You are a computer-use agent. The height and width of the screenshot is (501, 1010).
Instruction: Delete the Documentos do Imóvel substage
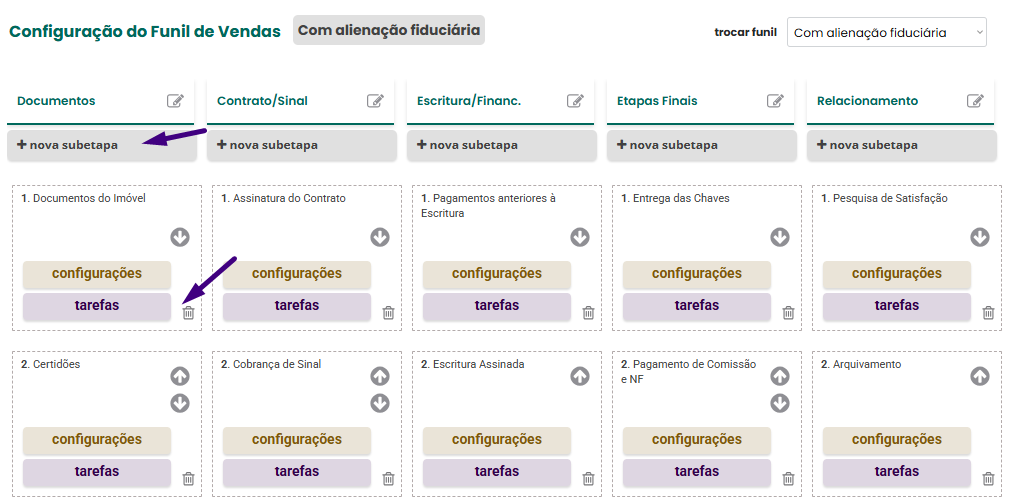pos(188,313)
